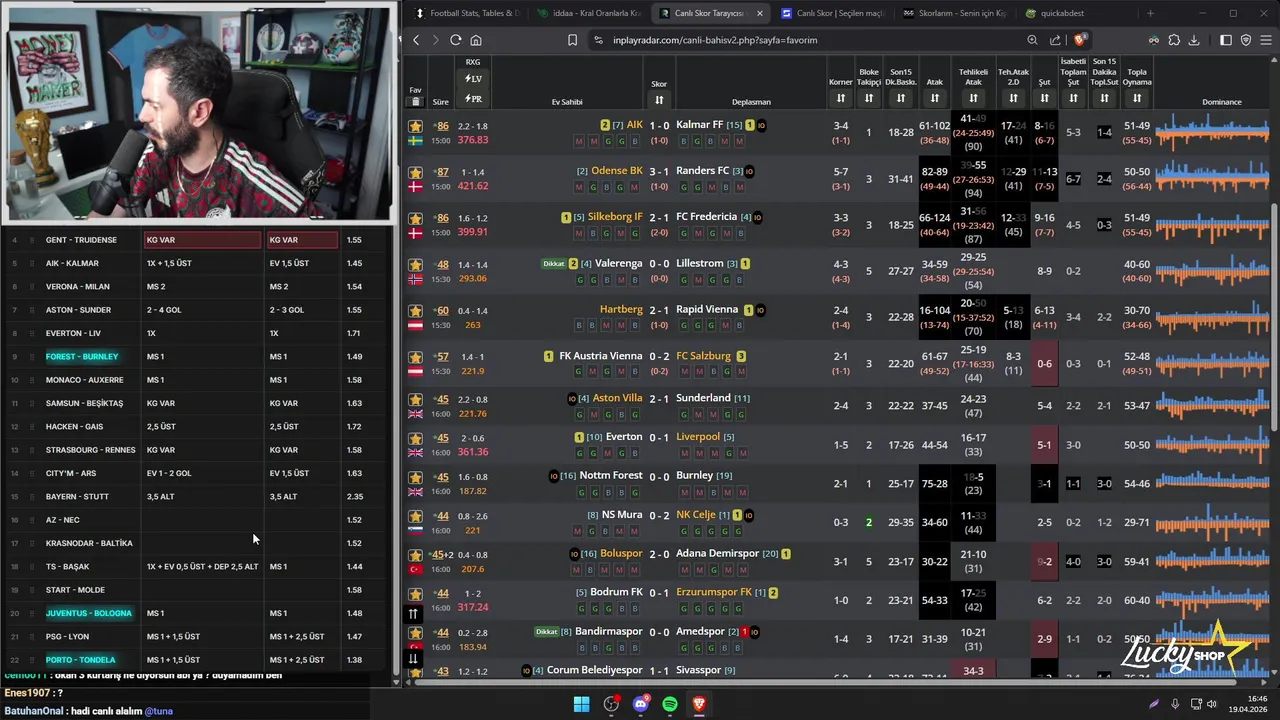Open the browser downloads icon

click(x=1193, y=40)
